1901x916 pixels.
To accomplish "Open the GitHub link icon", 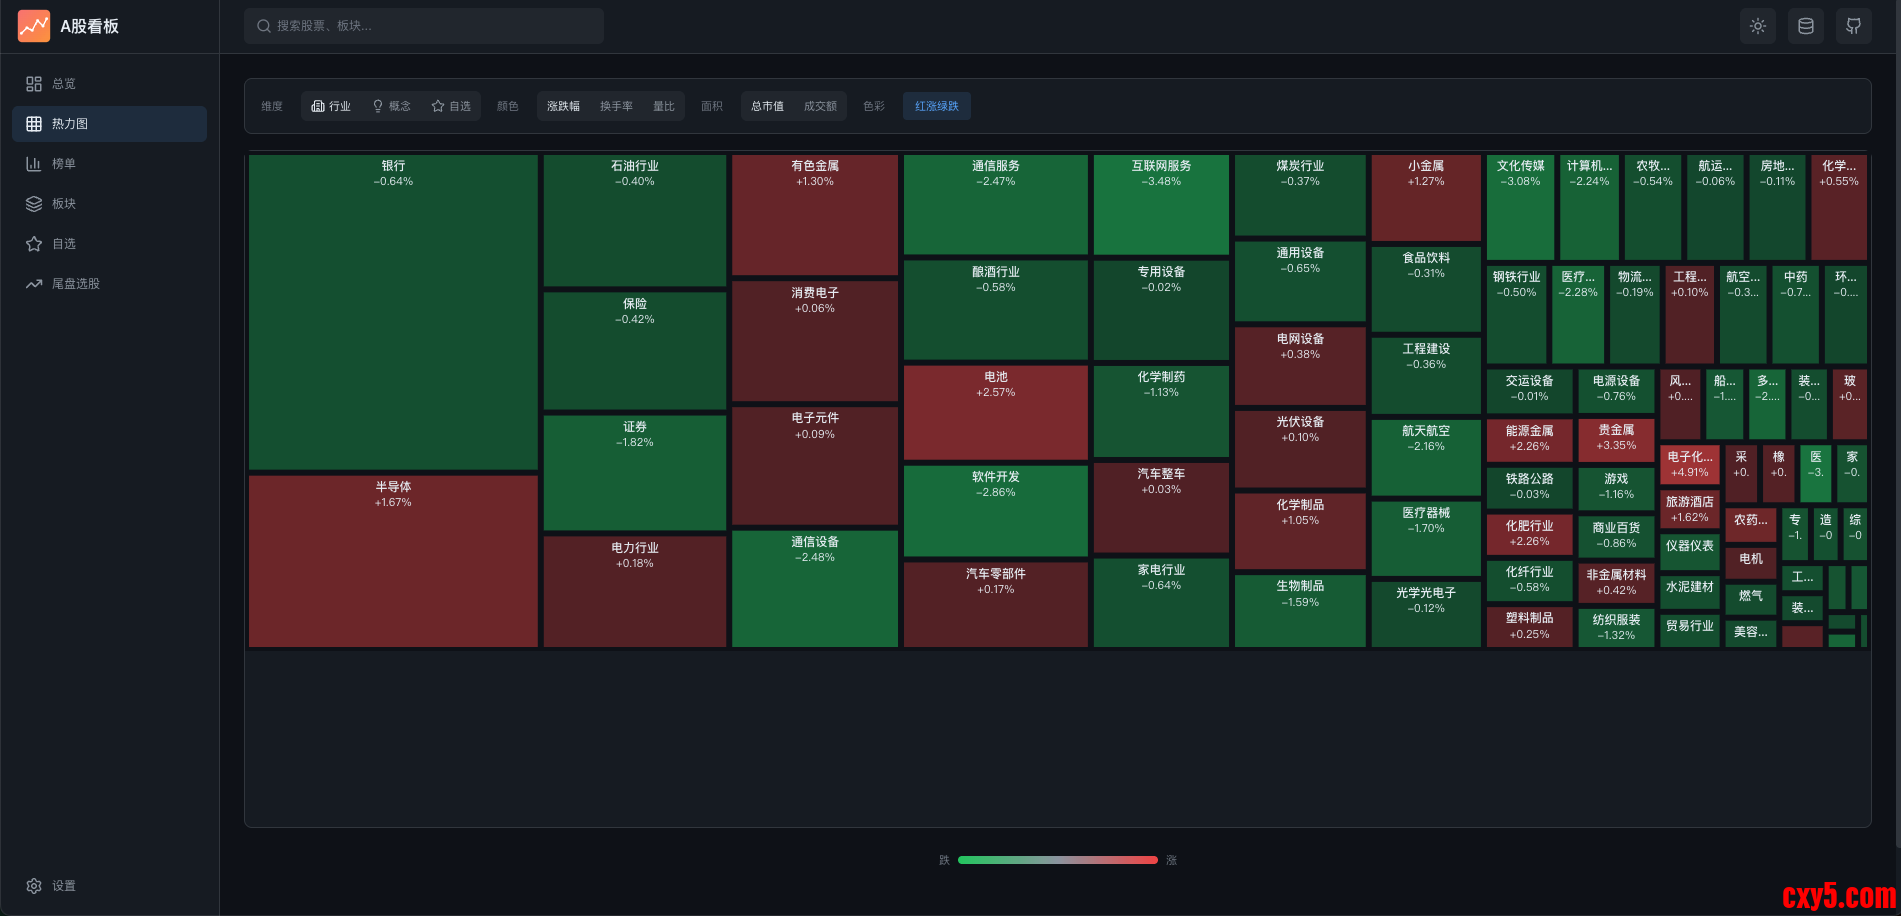I will pyautogui.click(x=1854, y=26).
